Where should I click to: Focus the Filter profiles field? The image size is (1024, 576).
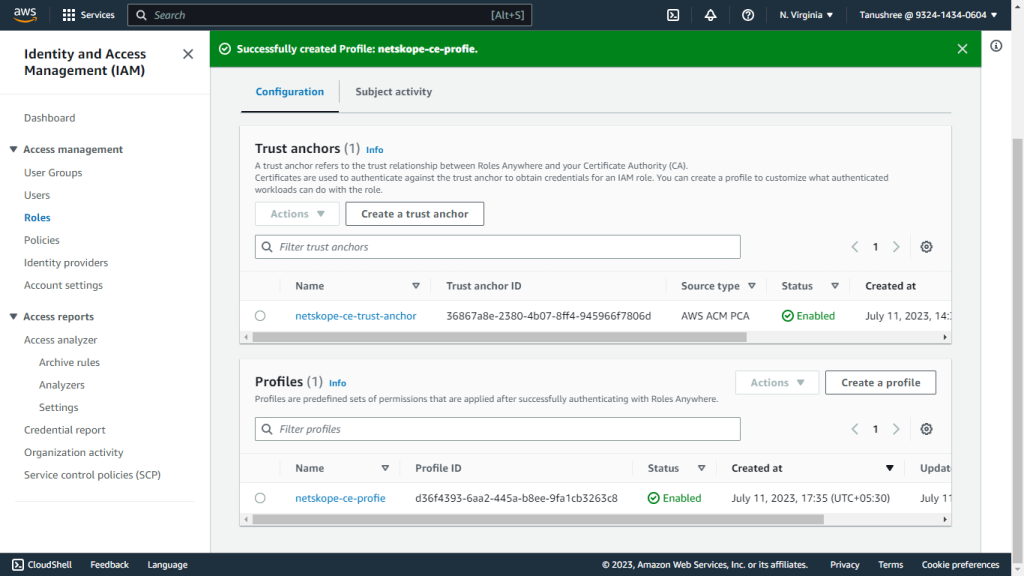coord(498,429)
